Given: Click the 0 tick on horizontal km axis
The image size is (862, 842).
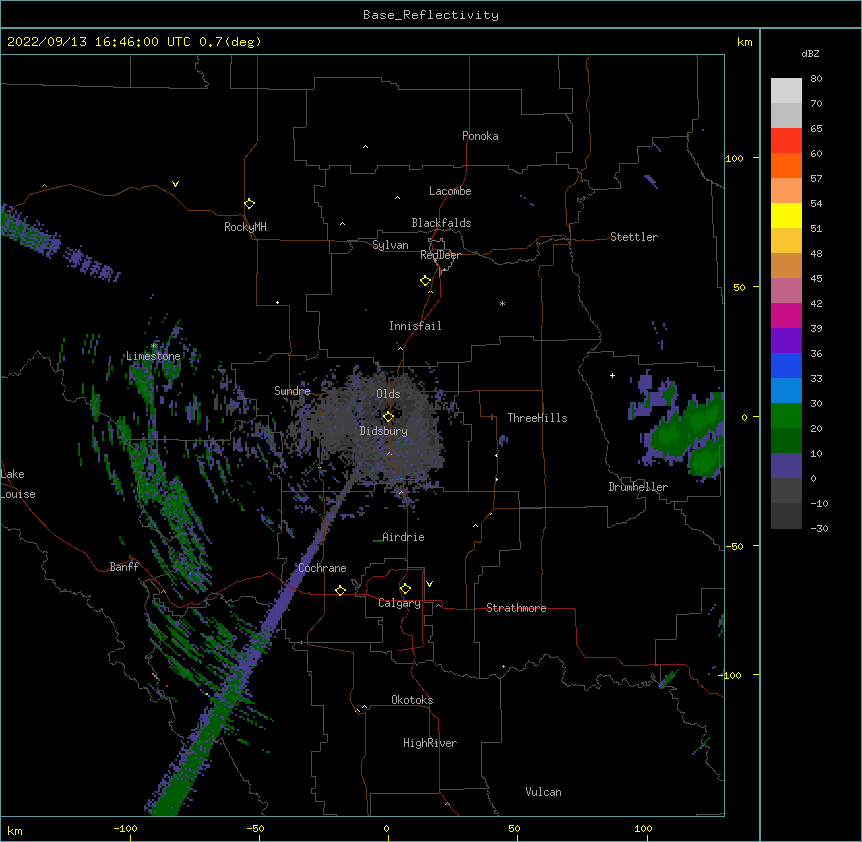Looking at the screenshot, I should (x=386, y=828).
